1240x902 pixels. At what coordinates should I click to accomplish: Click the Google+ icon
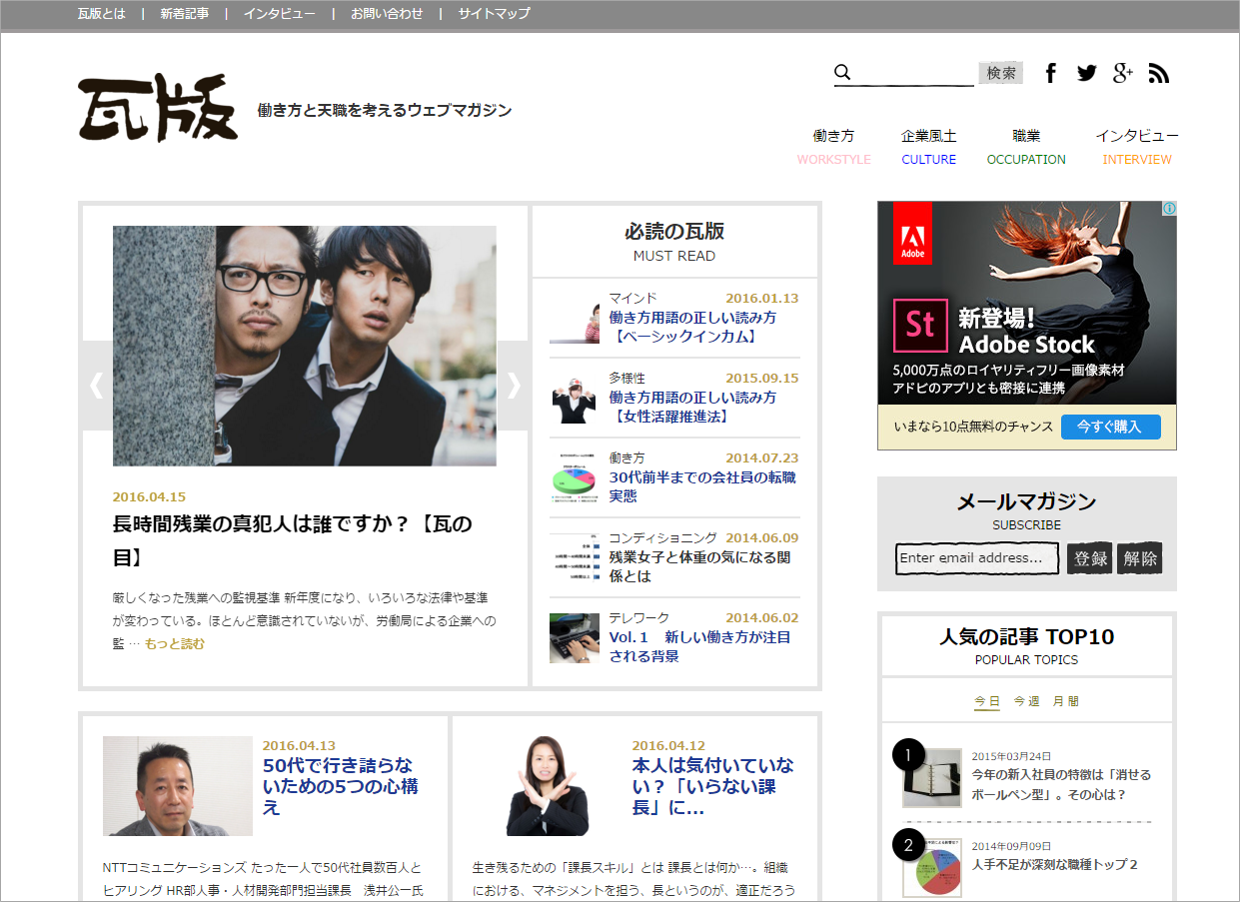pyautogui.click(x=1122, y=72)
